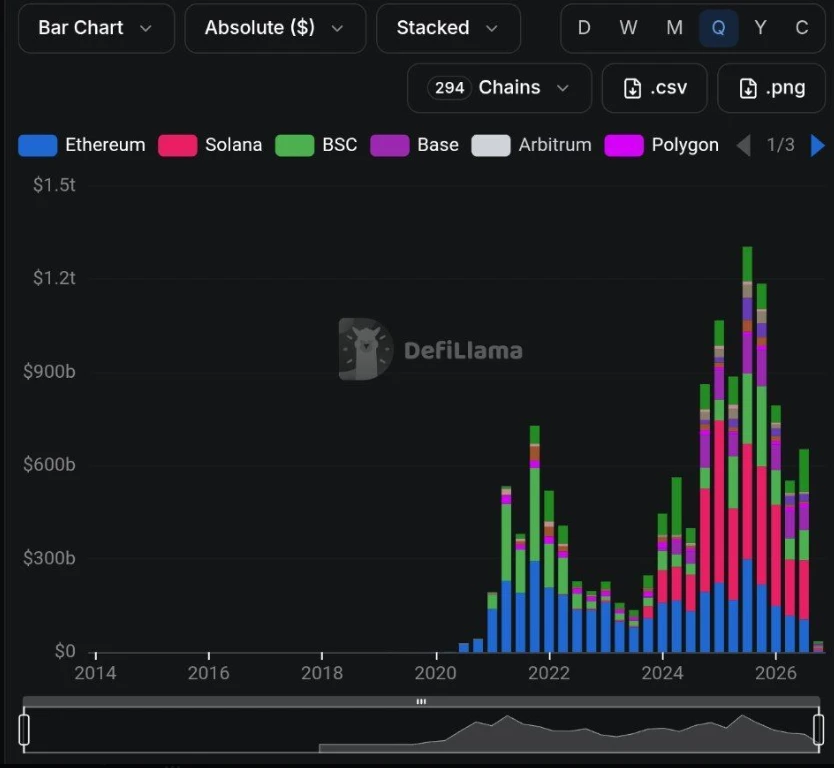Viewport: 834px width, 768px height.
Task: Click the 2026 x-axis label
Action: click(x=776, y=673)
